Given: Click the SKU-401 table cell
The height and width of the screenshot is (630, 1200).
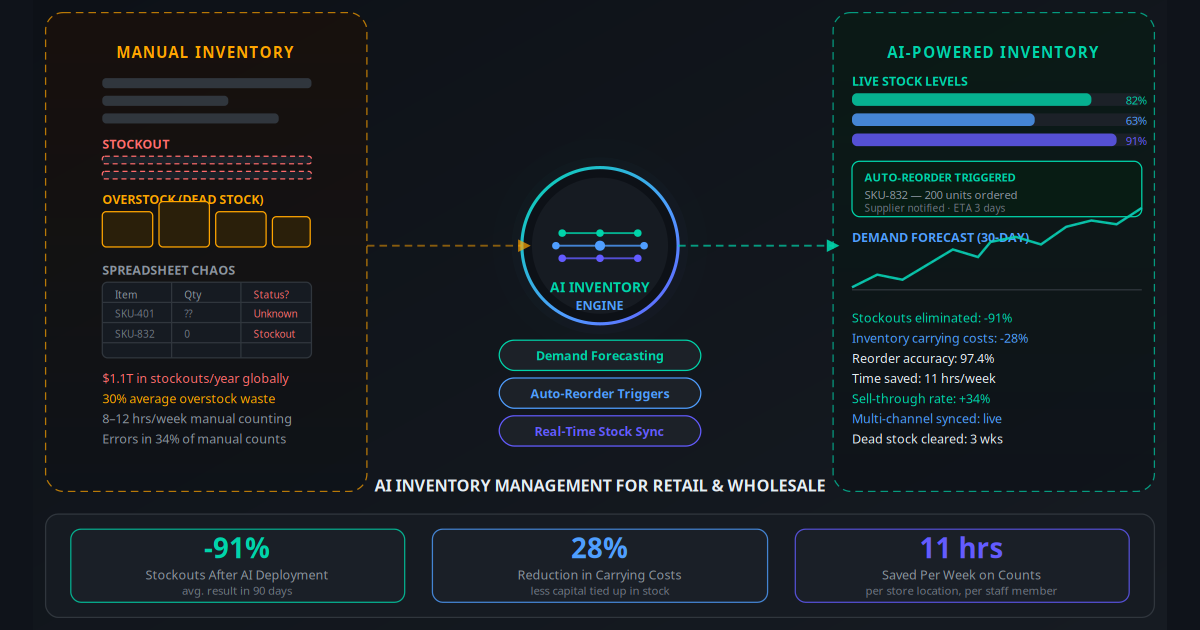Looking at the screenshot, I should coord(135,314).
